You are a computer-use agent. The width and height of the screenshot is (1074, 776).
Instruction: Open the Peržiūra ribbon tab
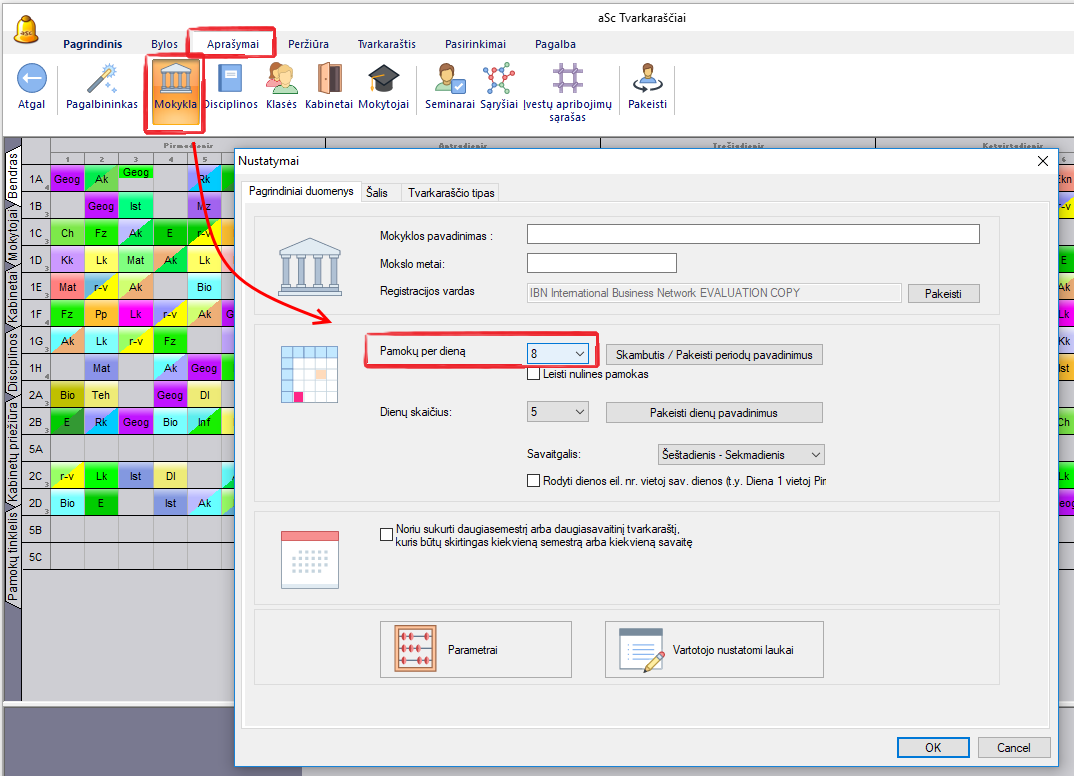[308, 44]
